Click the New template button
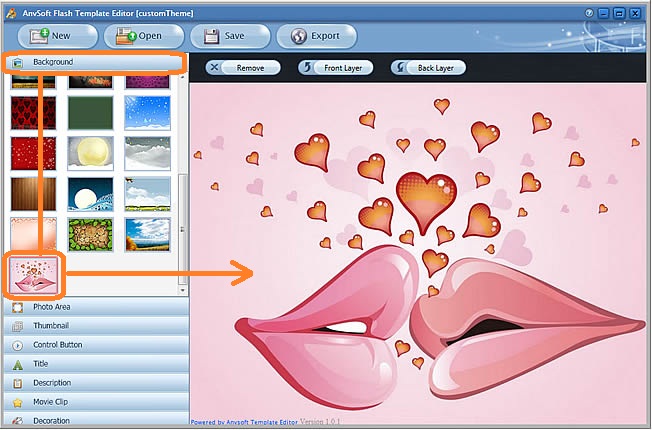Viewport: 652px width, 430px height. (x=58, y=36)
